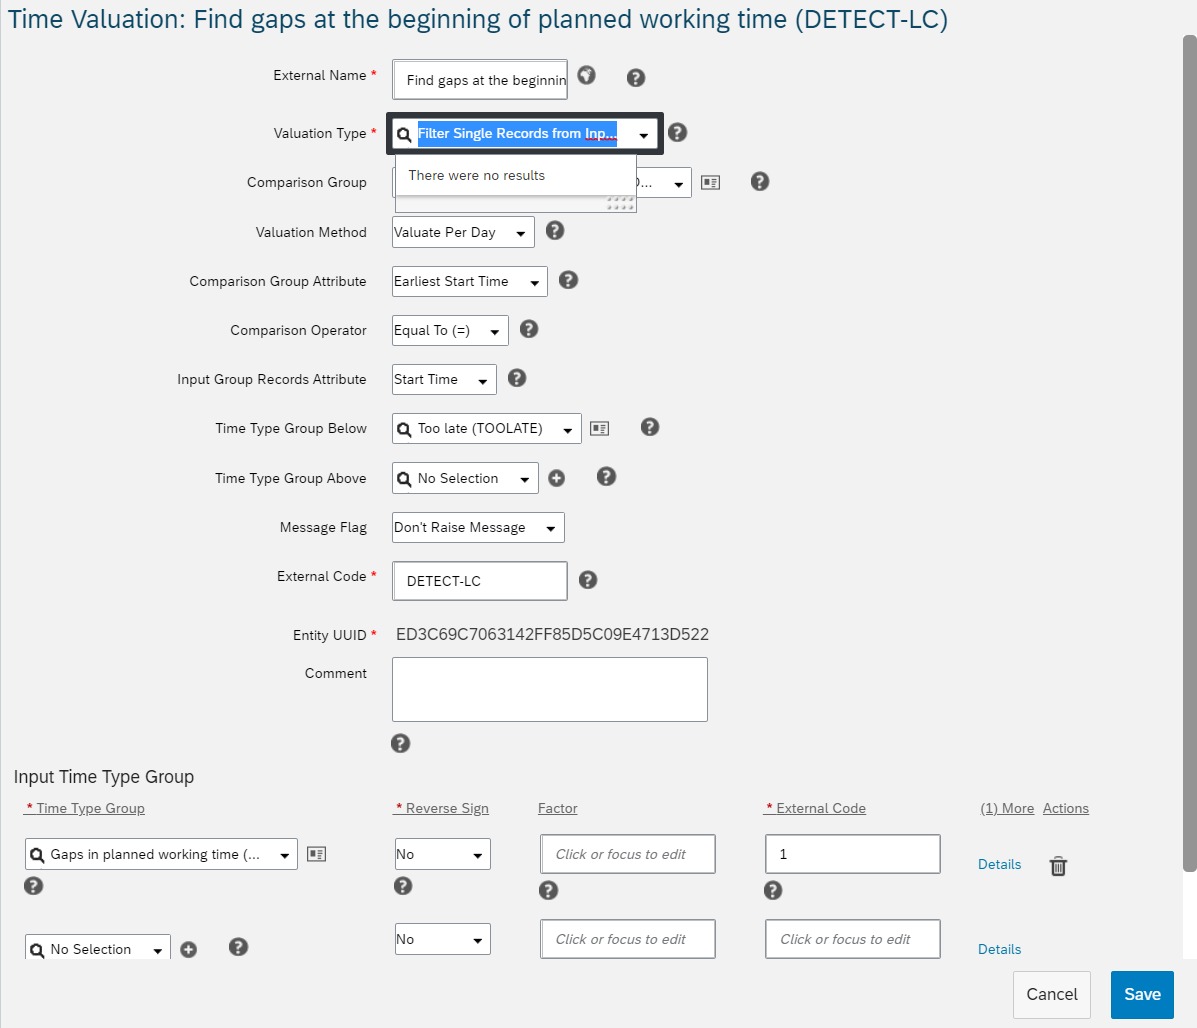Click inside the Comment text area
This screenshot has width=1197, height=1028.
tap(550, 689)
